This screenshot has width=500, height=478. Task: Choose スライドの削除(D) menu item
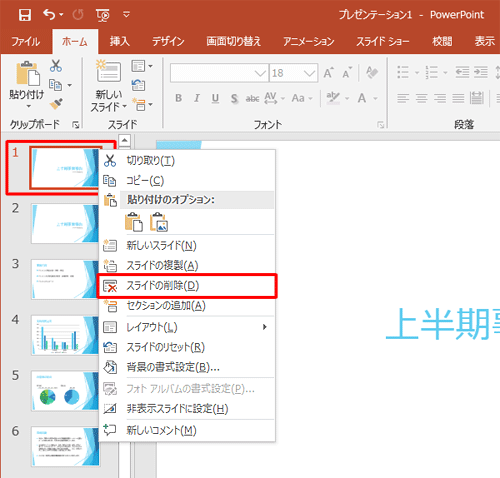click(x=187, y=286)
